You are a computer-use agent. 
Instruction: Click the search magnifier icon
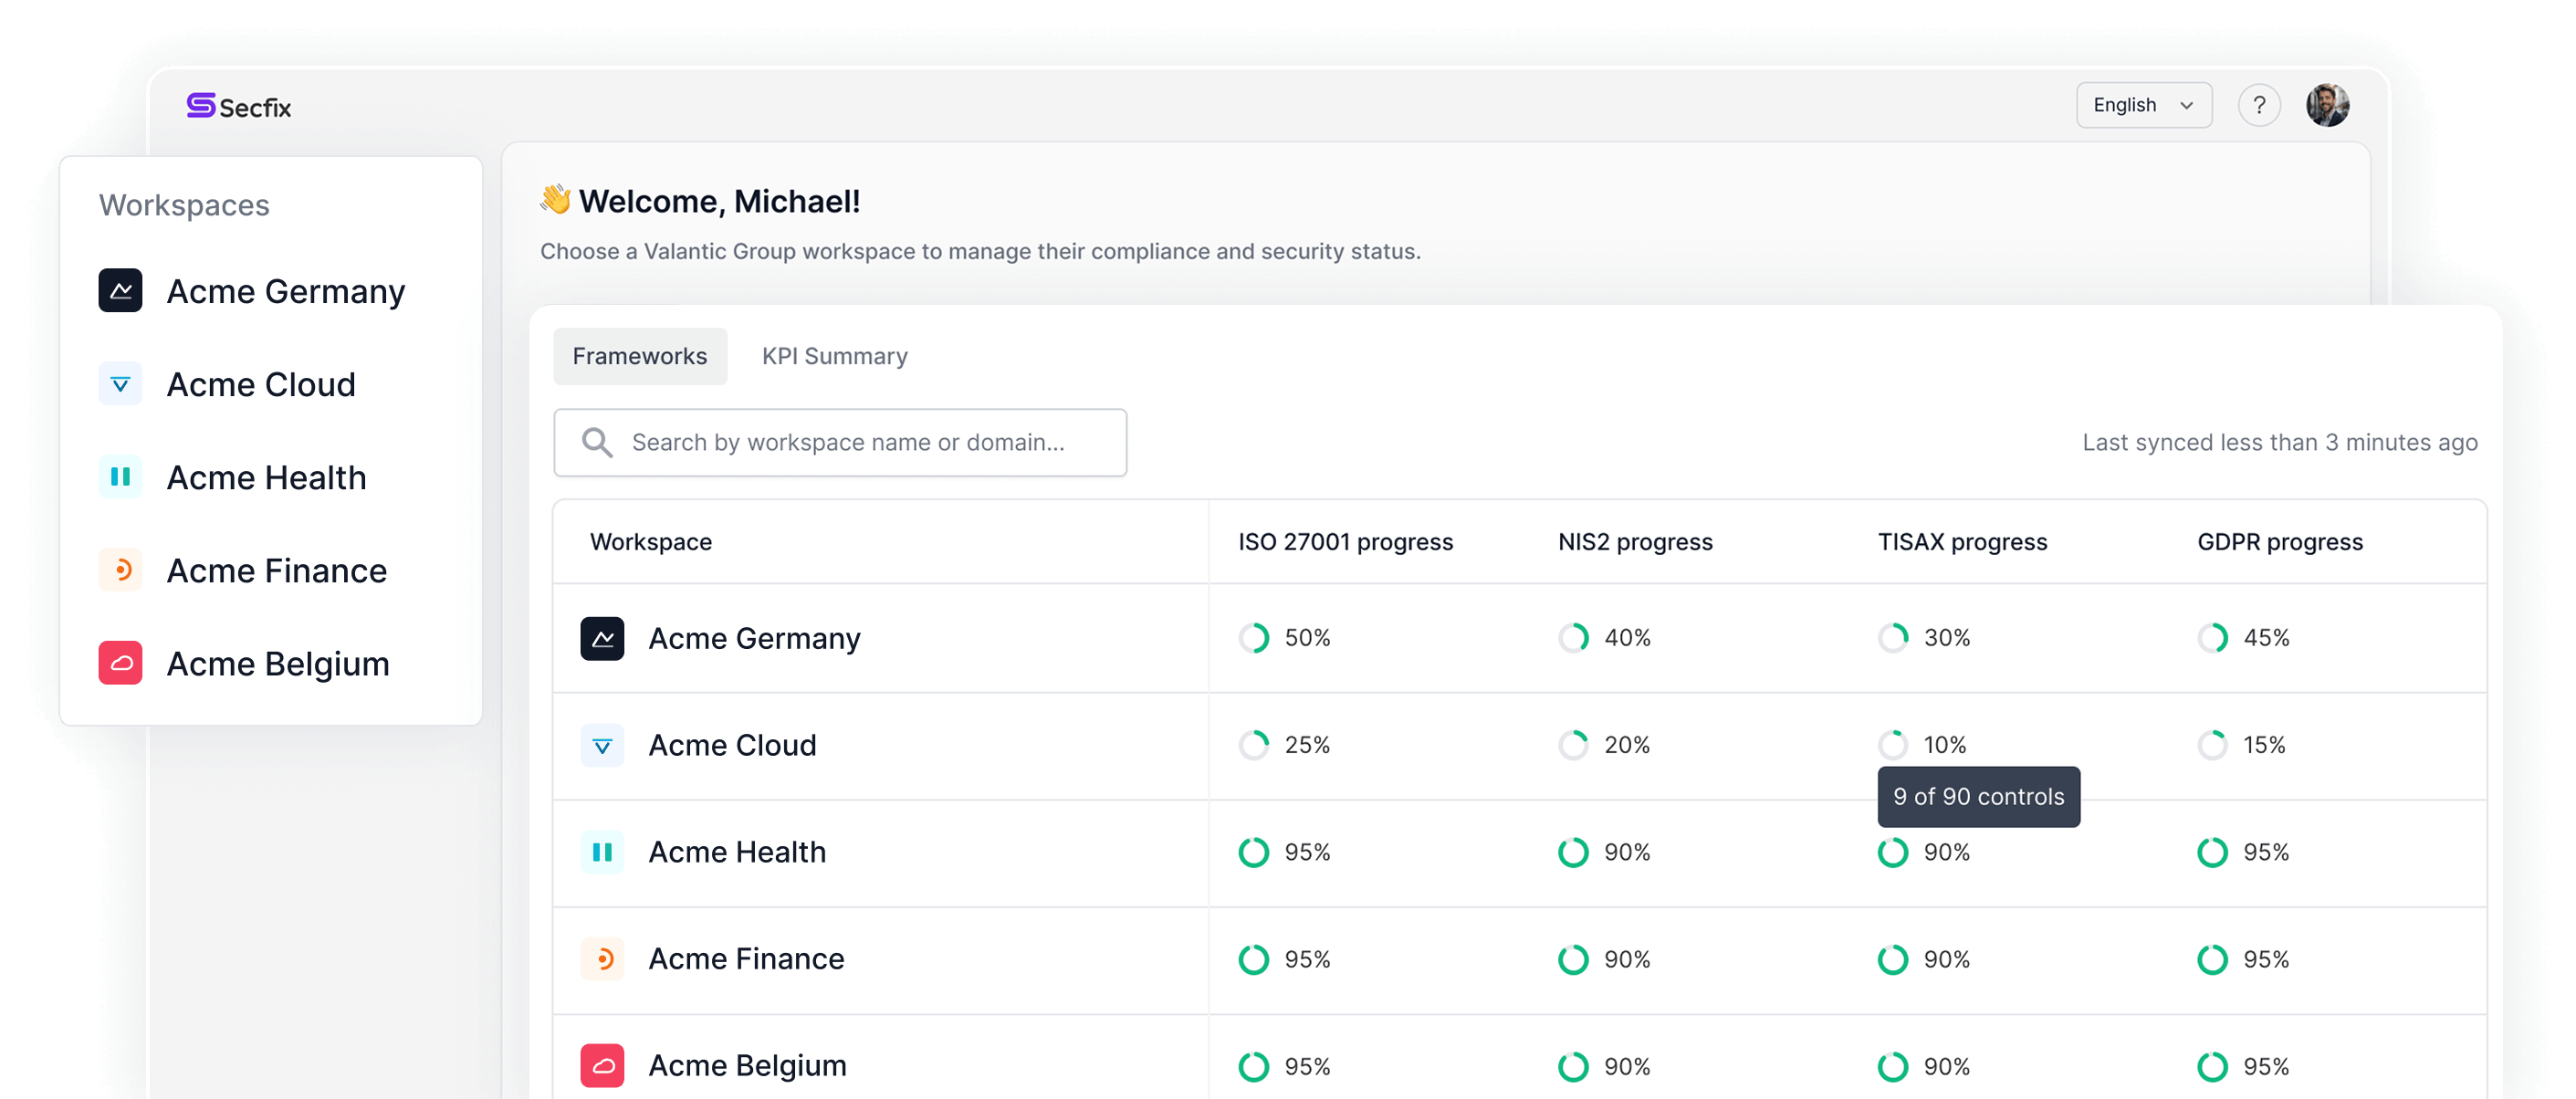pos(597,442)
